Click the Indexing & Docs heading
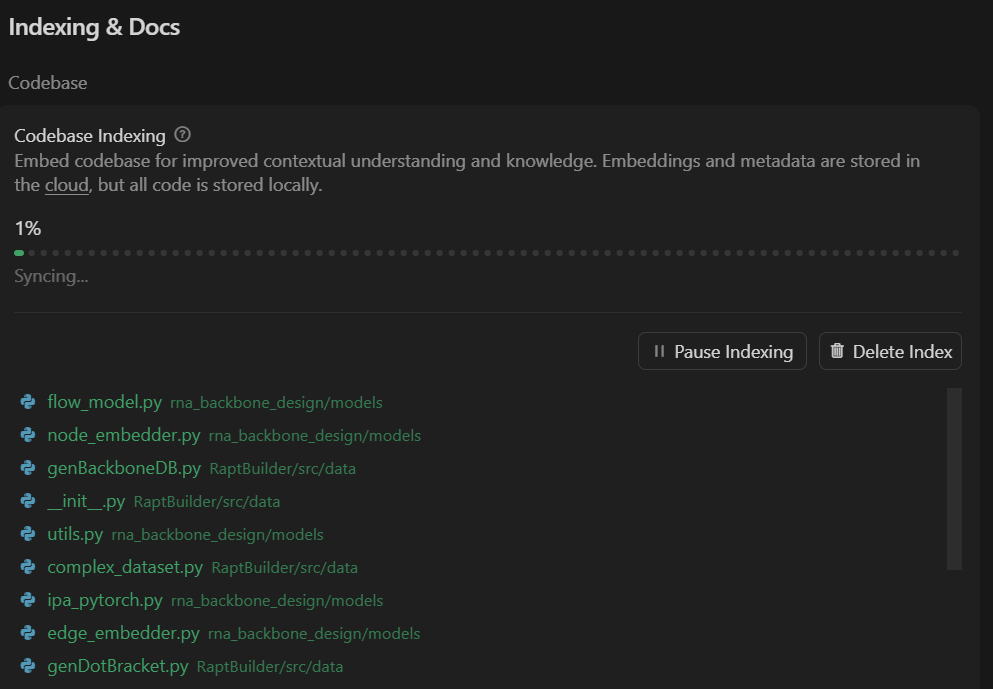This screenshot has height=689, width=993. (x=94, y=27)
